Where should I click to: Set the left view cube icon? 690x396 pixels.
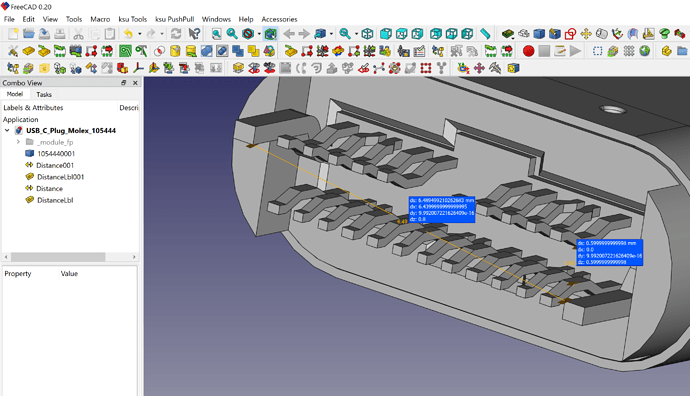point(467,34)
